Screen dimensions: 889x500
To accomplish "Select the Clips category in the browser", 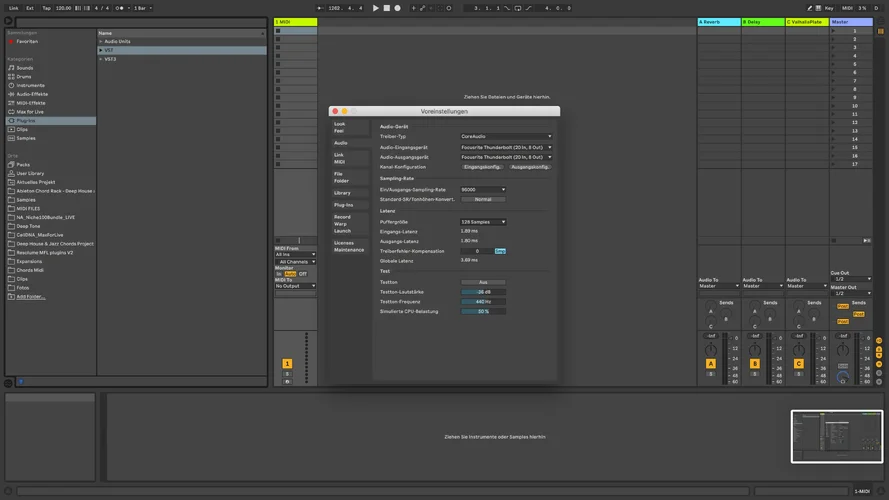I will [22, 129].
